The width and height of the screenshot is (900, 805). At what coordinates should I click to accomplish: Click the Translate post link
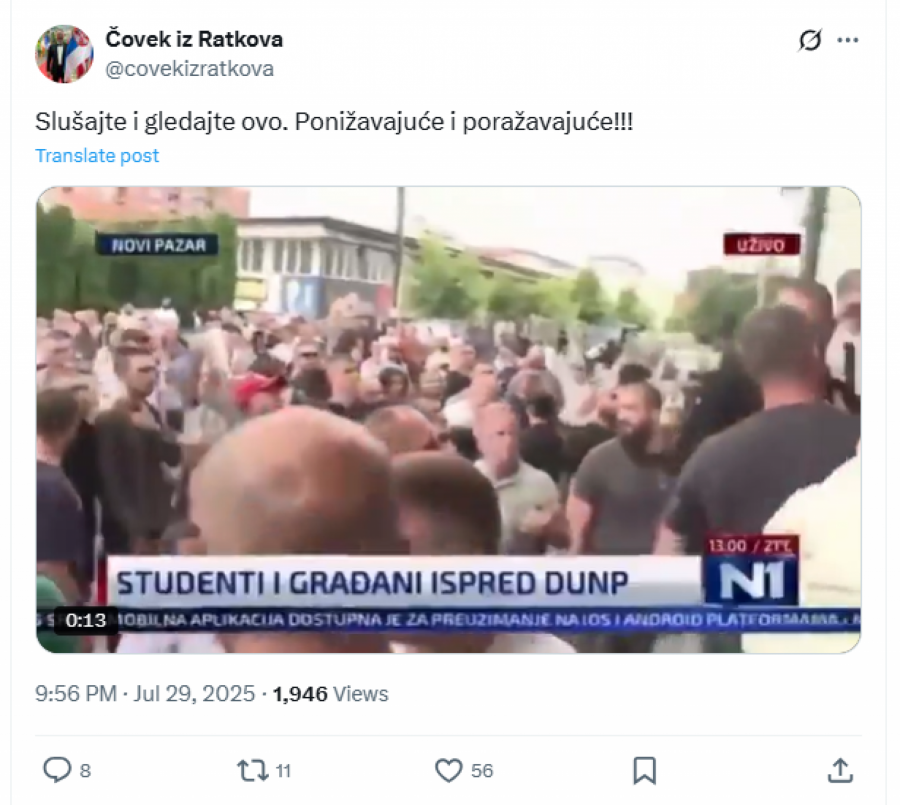coord(97,156)
